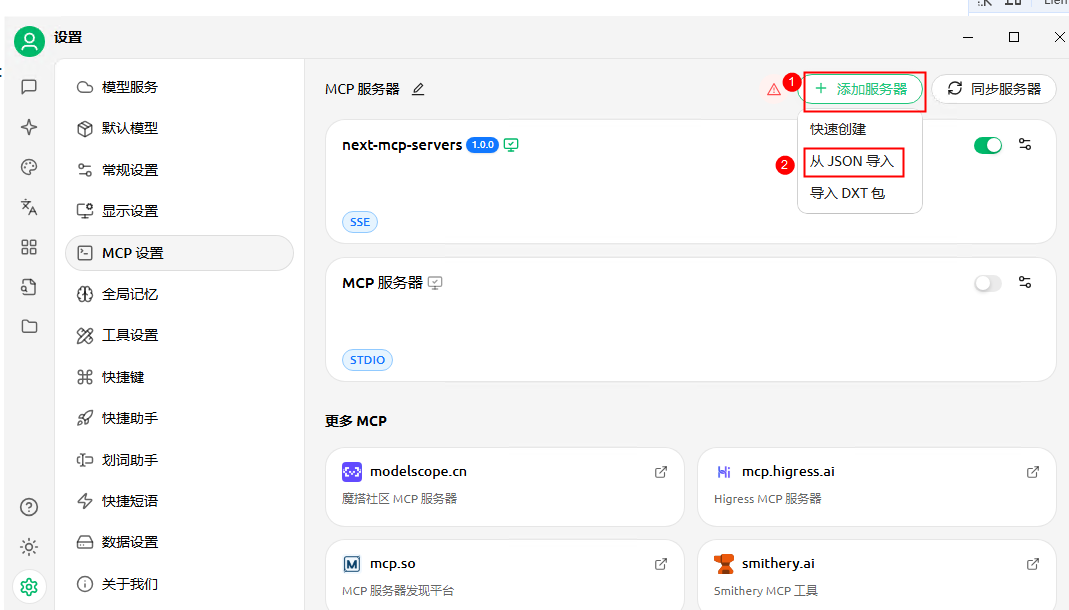The height and width of the screenshot is (610, 1069).
Task: Open the mini apps grid icon
Action: (x=29, y=247)
